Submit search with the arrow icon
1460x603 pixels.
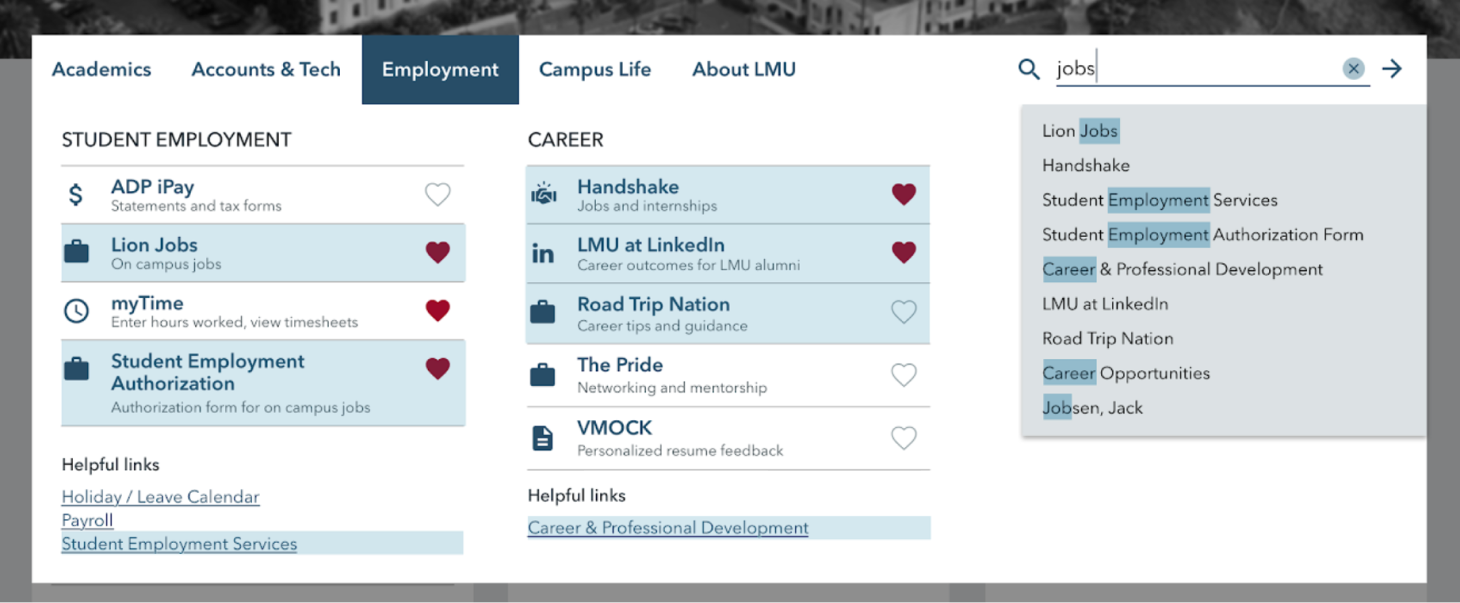point(1392,69)
